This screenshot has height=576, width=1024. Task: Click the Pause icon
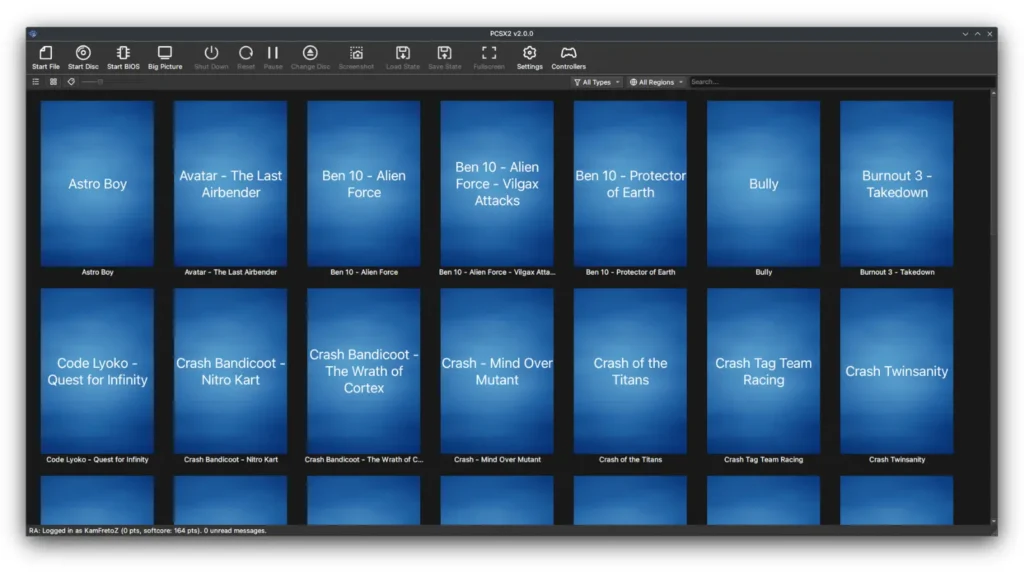tap(273, 53)
